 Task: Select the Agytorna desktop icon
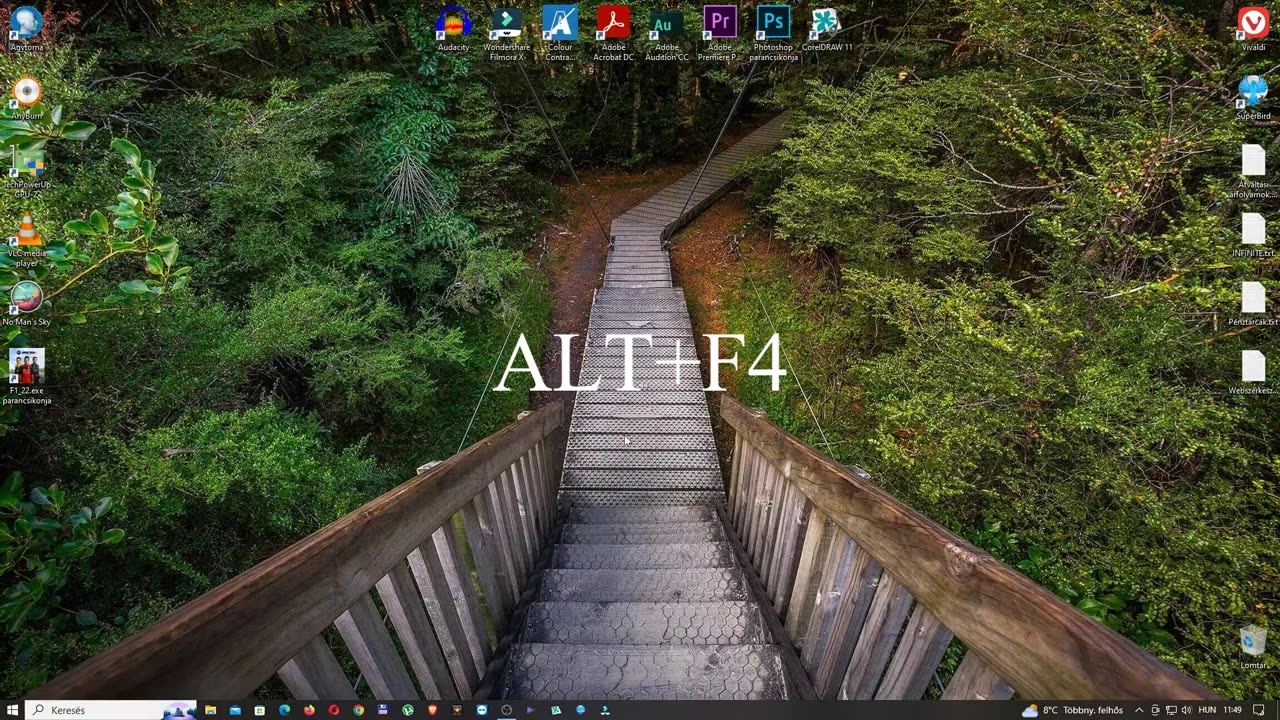click(27, 28)
